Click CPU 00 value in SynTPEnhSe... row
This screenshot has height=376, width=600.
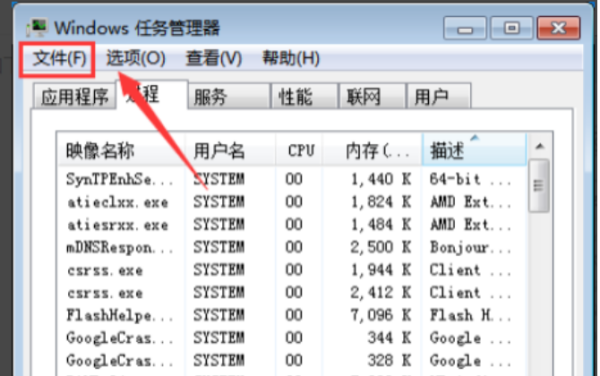(x=294, y=179)
